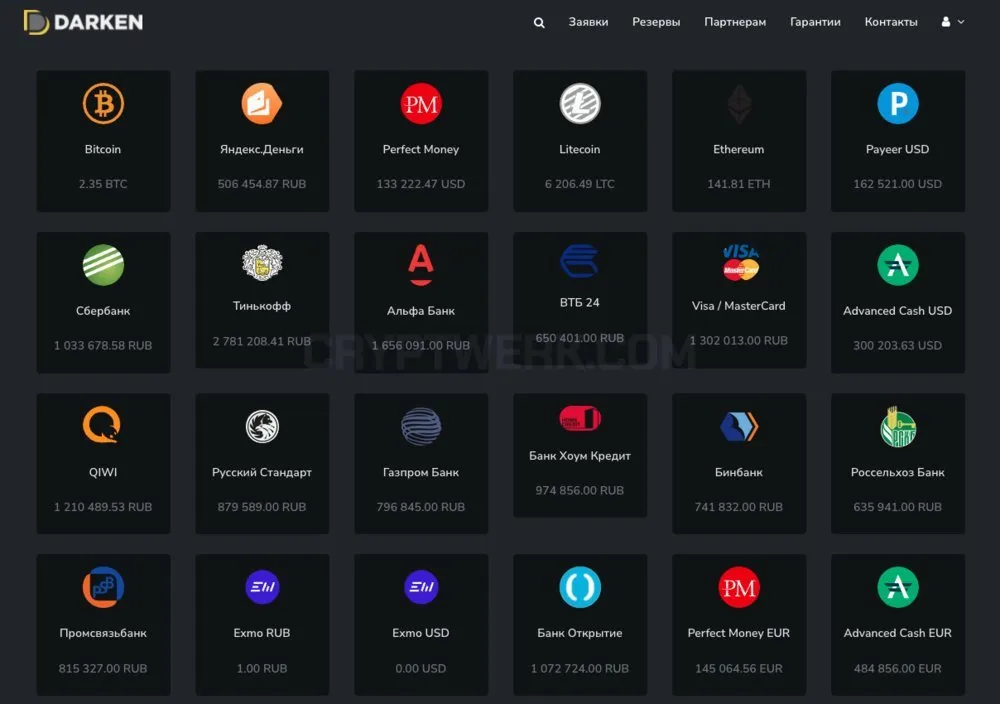This screenshot has width=1000, height=704.
Task: Select the Advanced Cash USD icon
Action: [x=897, y=265]
